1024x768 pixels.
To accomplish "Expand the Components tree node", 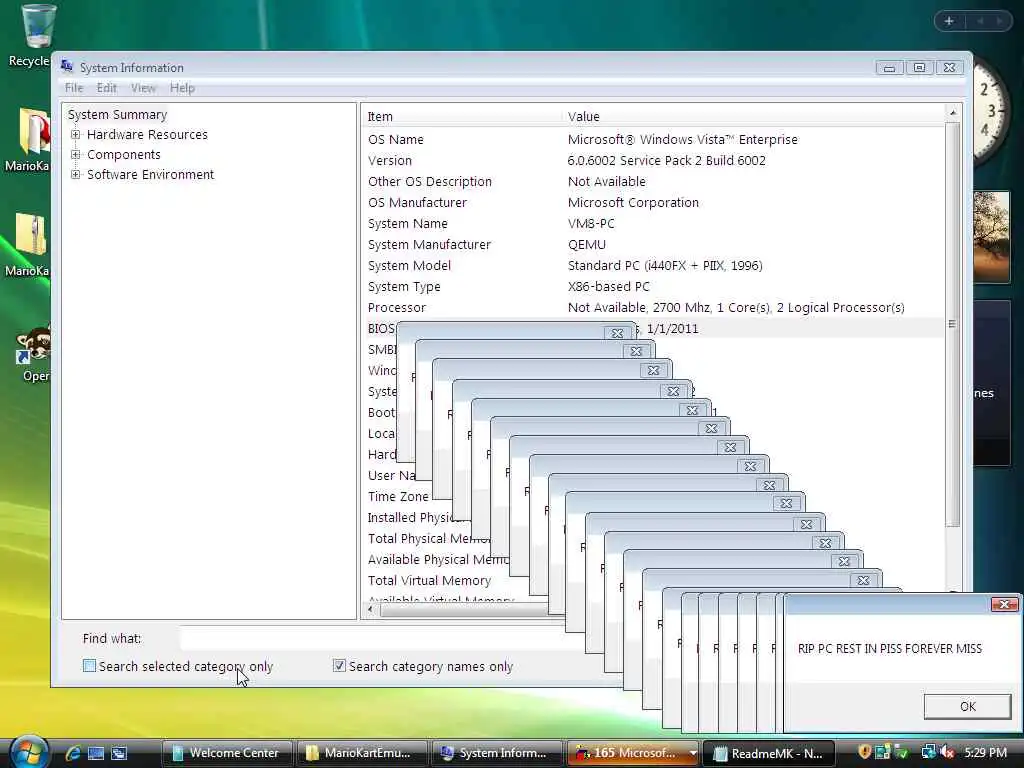I will [76, 155].
